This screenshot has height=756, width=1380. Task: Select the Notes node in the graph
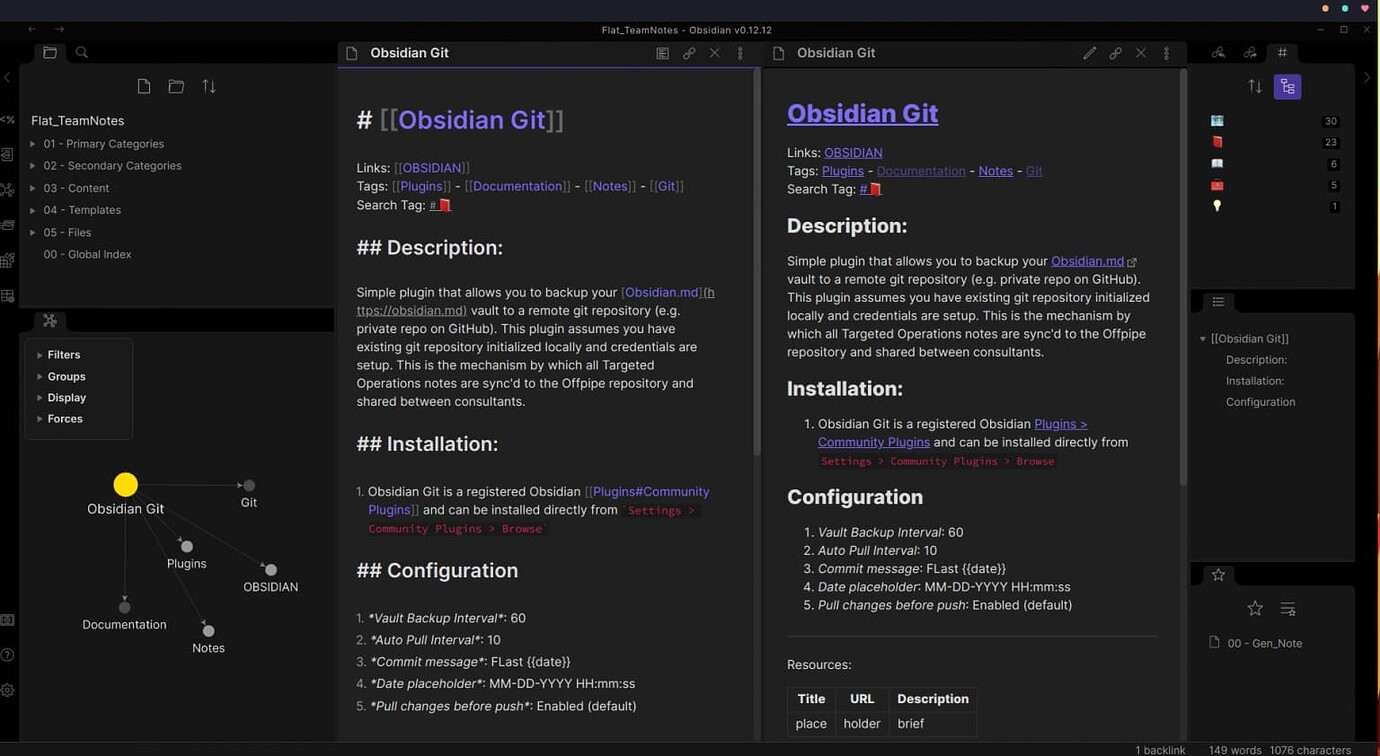pyautogui.click(x=208, y=630)
